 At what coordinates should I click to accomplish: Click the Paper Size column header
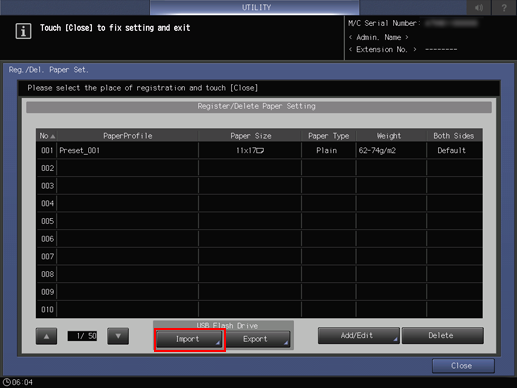pyautogui.click(x=250, y=136)
